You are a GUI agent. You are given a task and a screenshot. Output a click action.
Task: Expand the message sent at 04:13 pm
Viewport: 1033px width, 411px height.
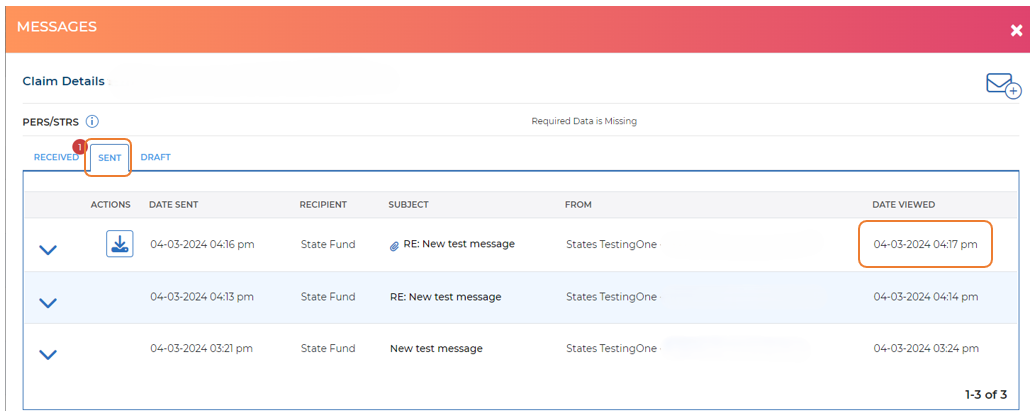47,301
